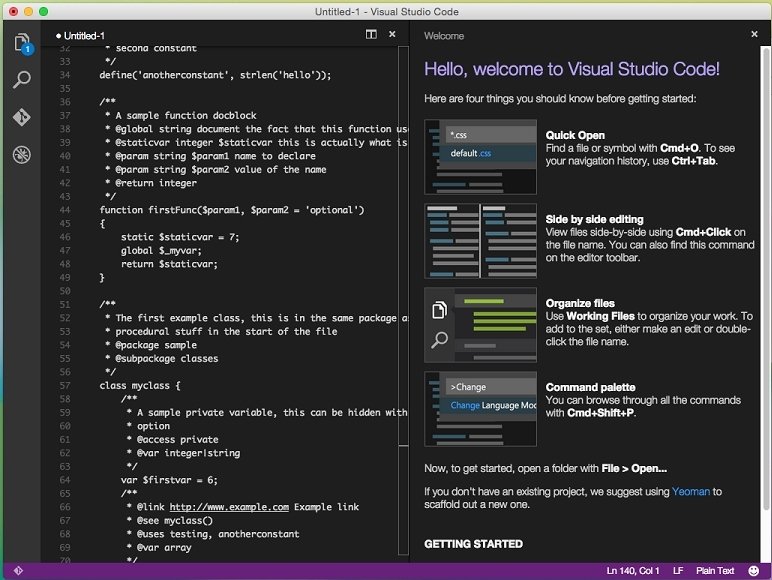Click the Git status icon in status bar
The width and height of the screenshot is (772, 580).
point(18,571)
